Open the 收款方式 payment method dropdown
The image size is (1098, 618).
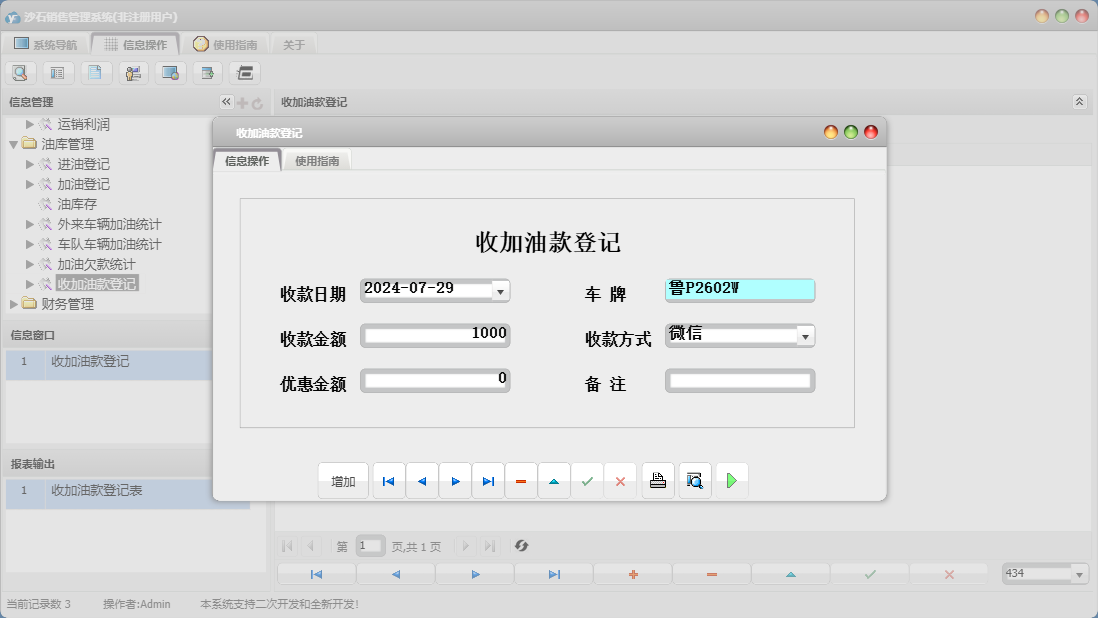point(805,335)
